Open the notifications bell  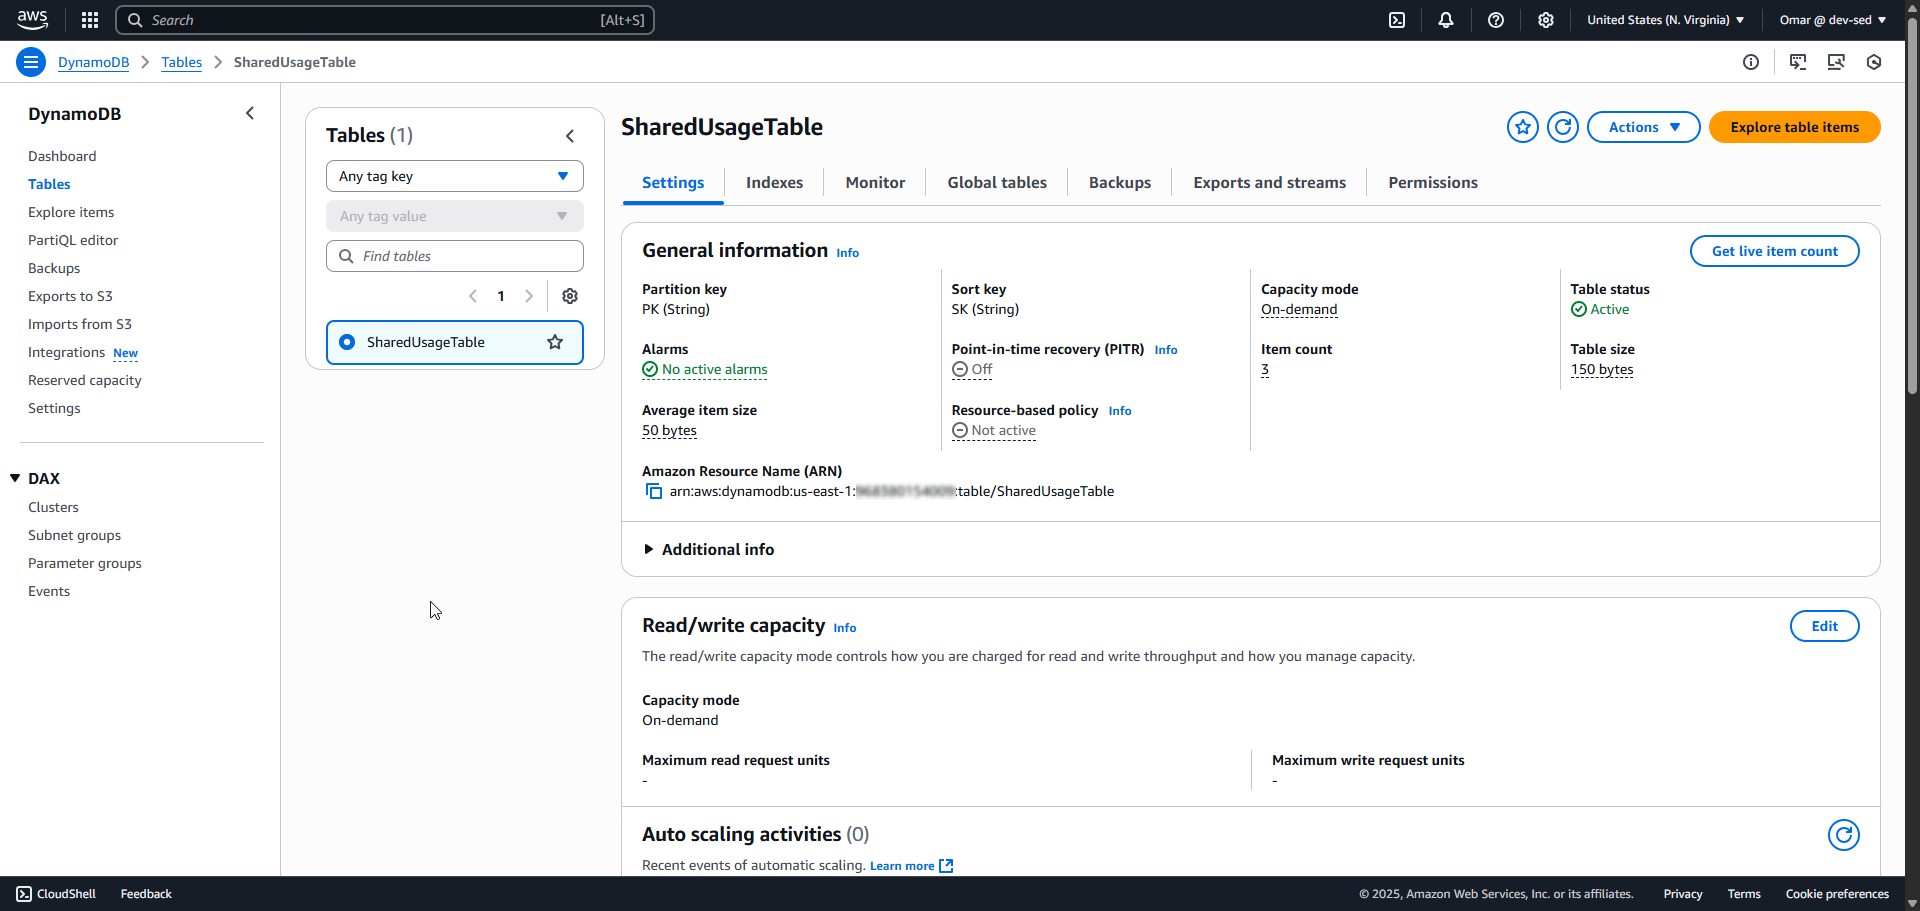pos(1446,20)
